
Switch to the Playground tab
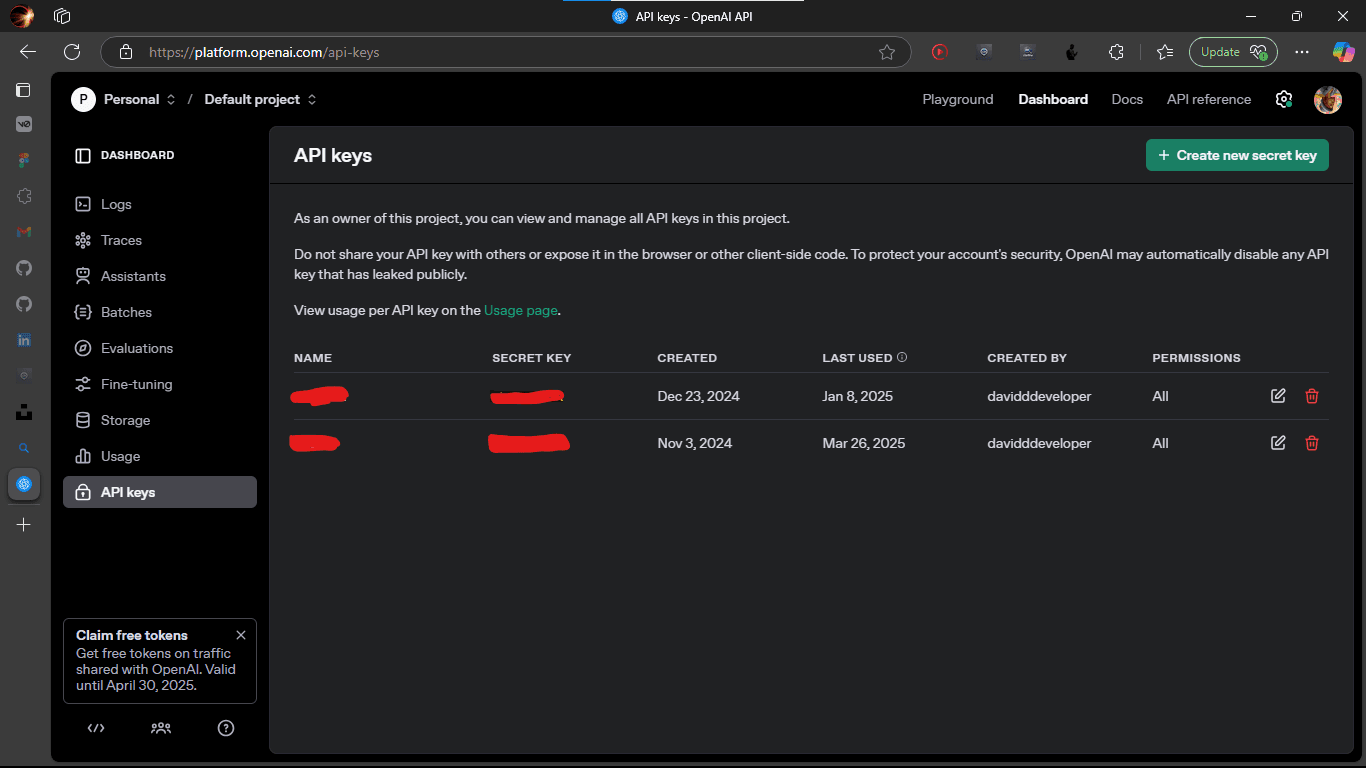(x=957, y=99)
